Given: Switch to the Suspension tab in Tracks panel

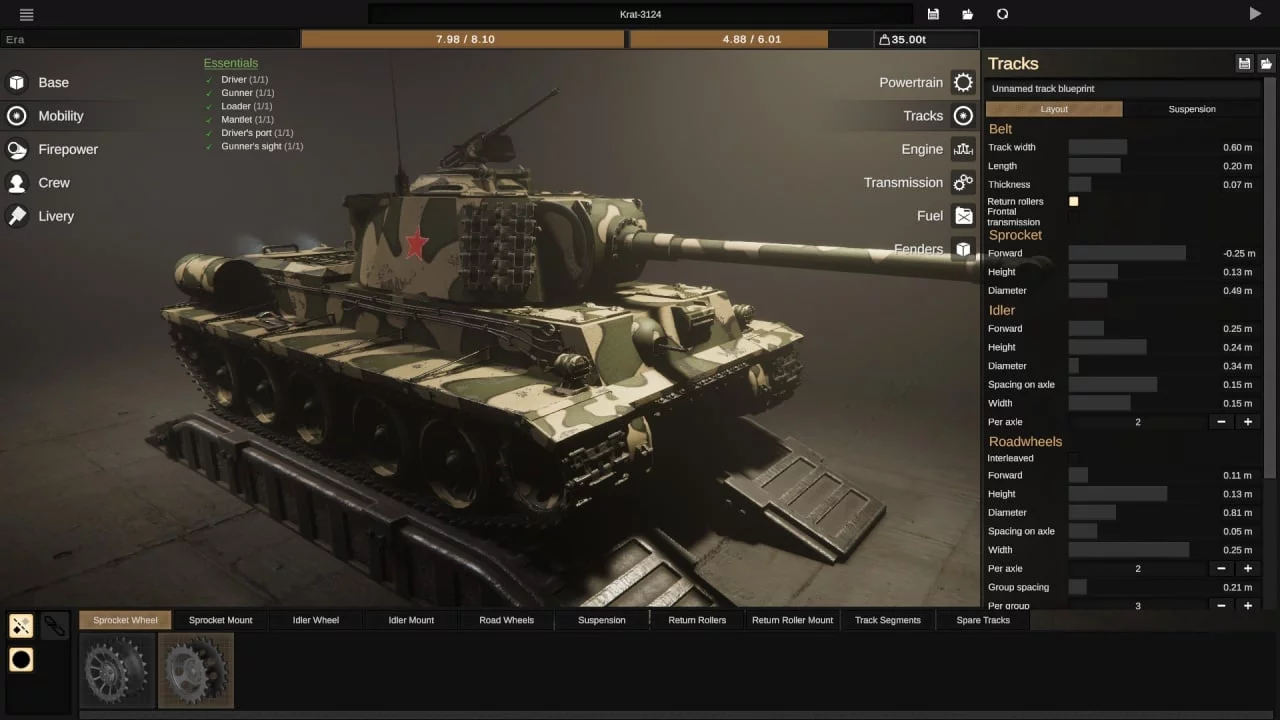Looking at the screenshot, I should tap(1192, 109).
